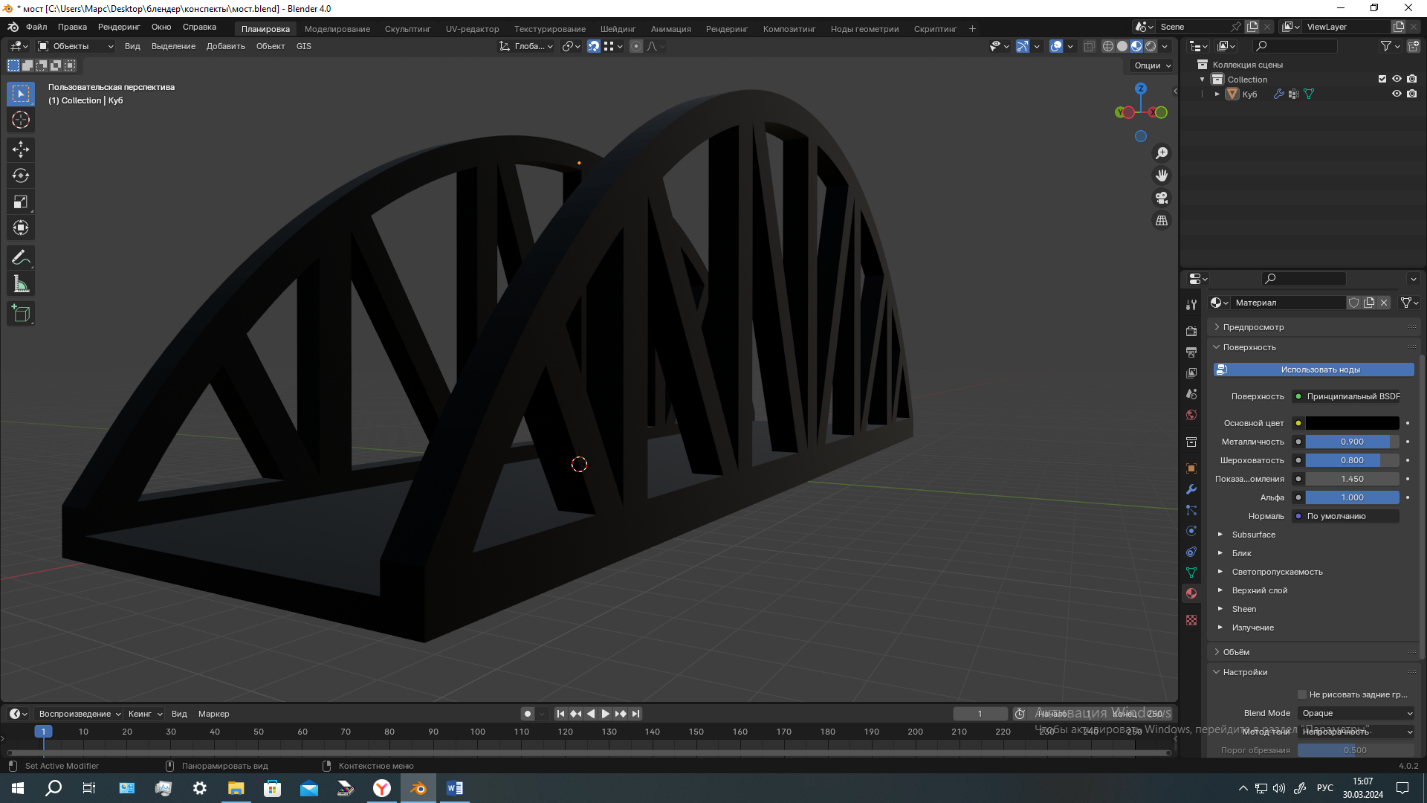1427x803 pixels.
Task: Expand the Предпросмотр panel
Action: (x=1253, y=327)
